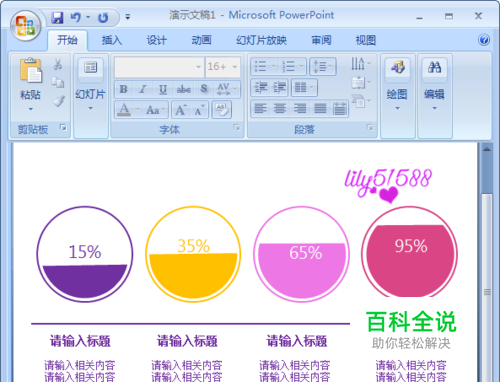The image size is (500, 382).
Task: Customize the Quick Access Toolbar
Action: pos(128,17)
